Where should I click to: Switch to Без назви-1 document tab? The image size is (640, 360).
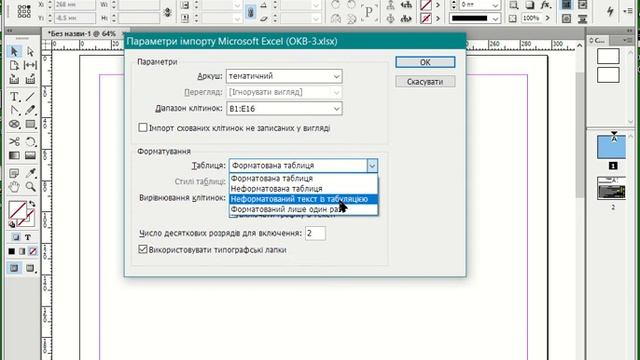pyautogui.click(x=82, y=34)
